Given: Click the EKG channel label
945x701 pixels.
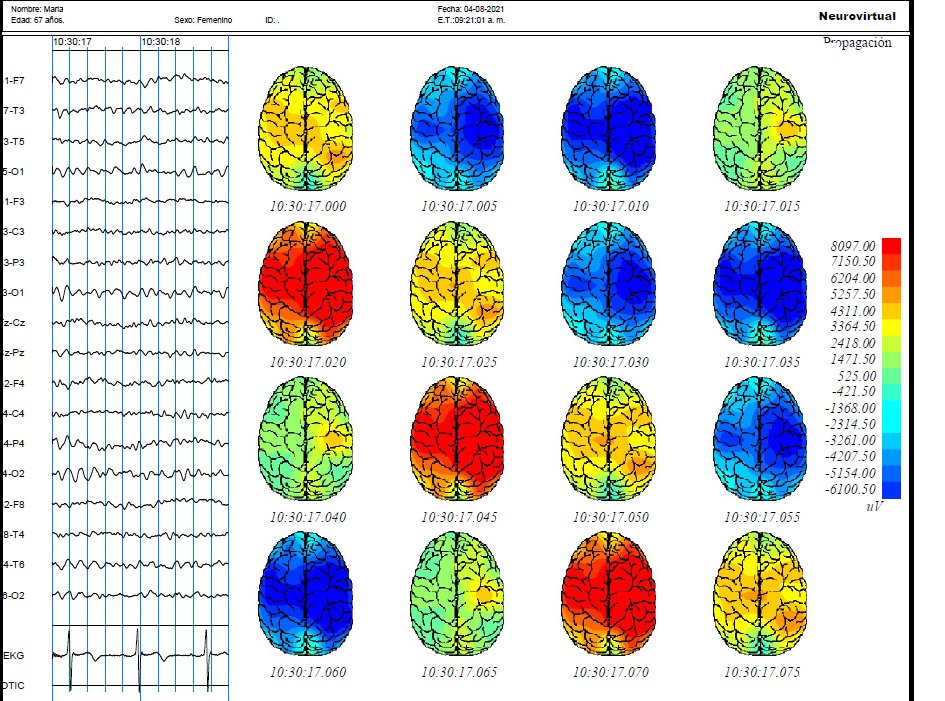Looking at the screenshot, I should (14, 655).
